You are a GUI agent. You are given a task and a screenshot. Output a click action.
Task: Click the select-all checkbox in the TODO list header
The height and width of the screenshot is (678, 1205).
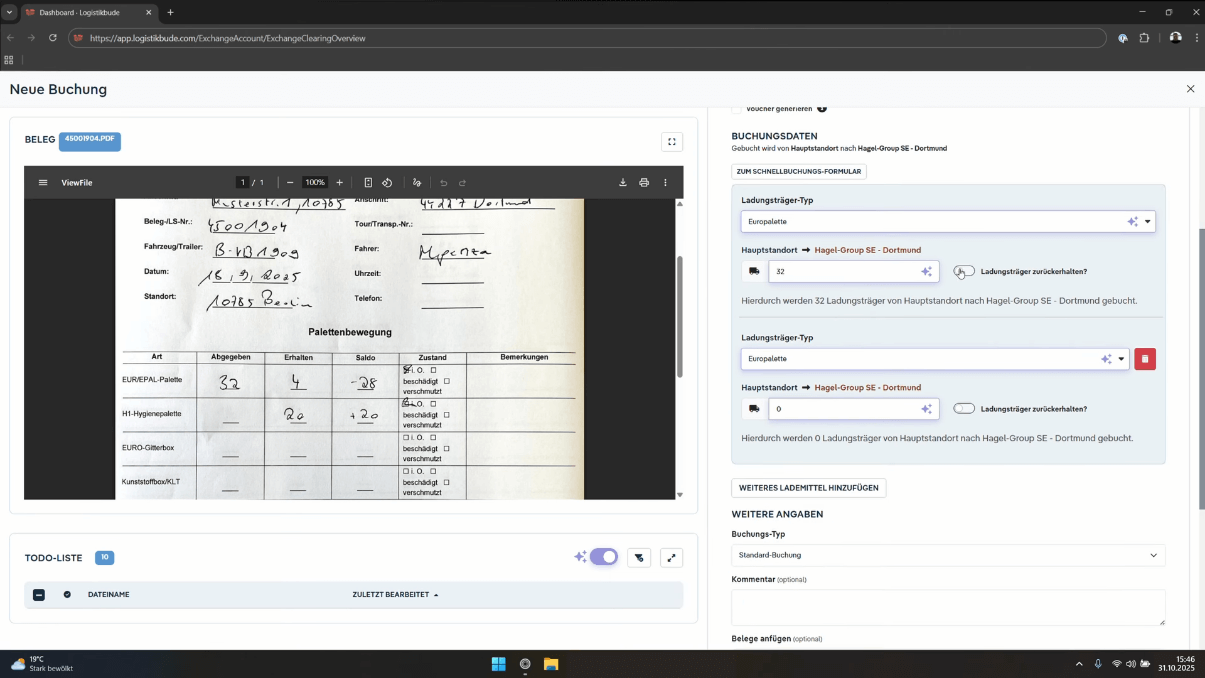(39, 595)
